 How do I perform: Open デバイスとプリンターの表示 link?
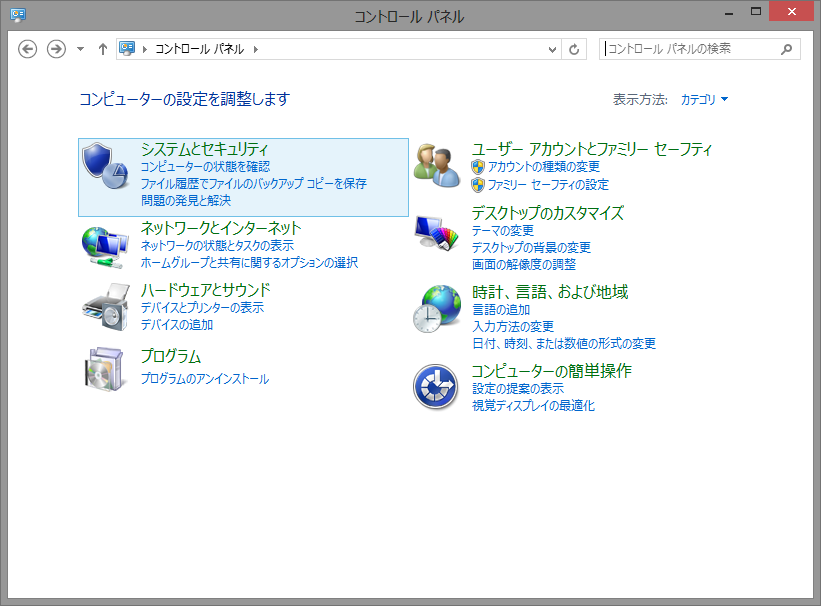[202, 307]
